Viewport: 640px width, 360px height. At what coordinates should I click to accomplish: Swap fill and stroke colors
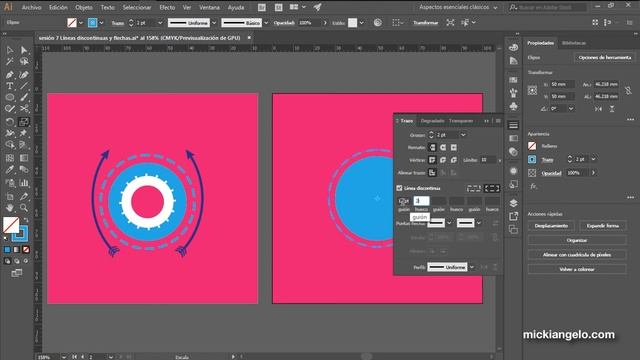click(27, 220)
